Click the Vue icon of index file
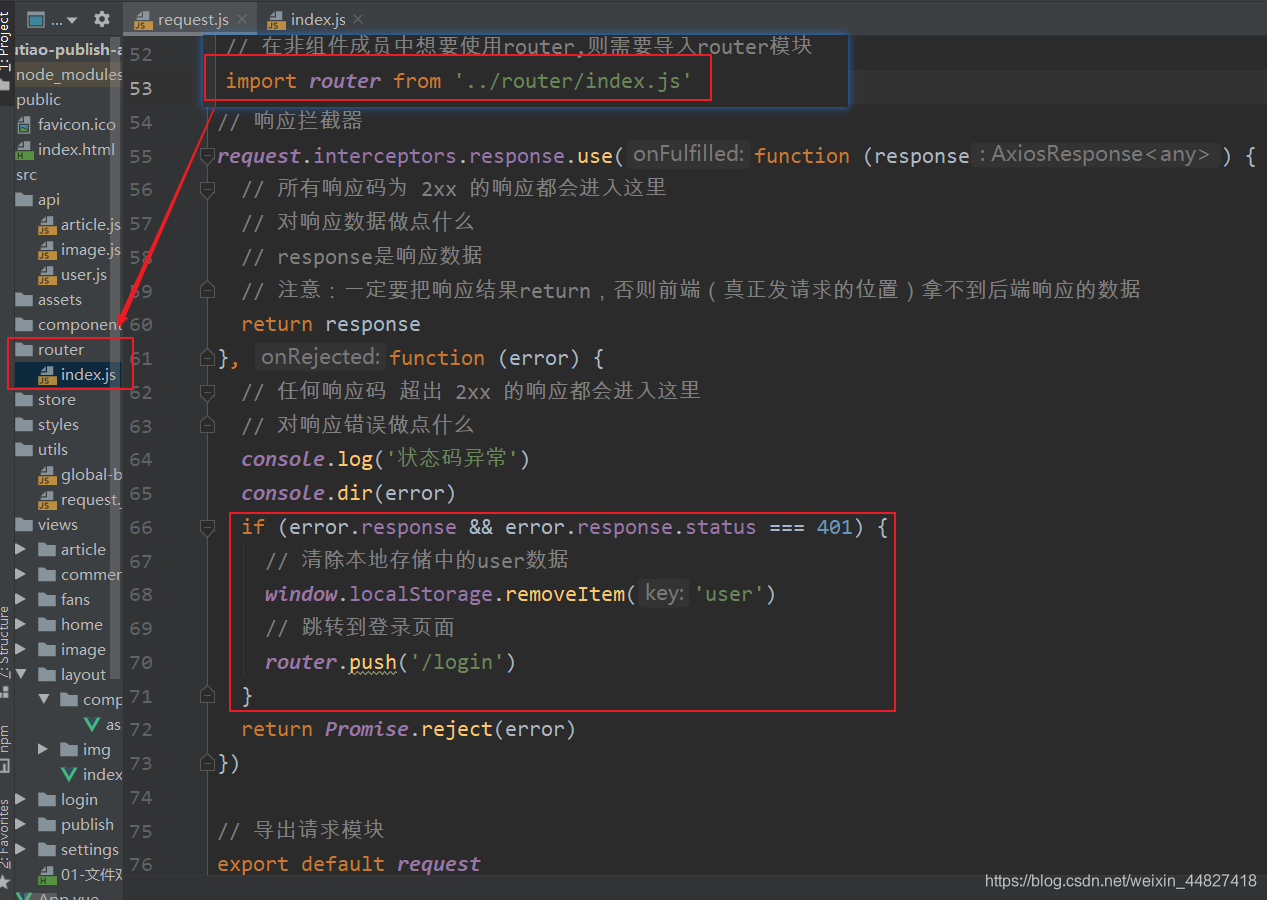This screenshot has width=1267, height=900. 69,775
